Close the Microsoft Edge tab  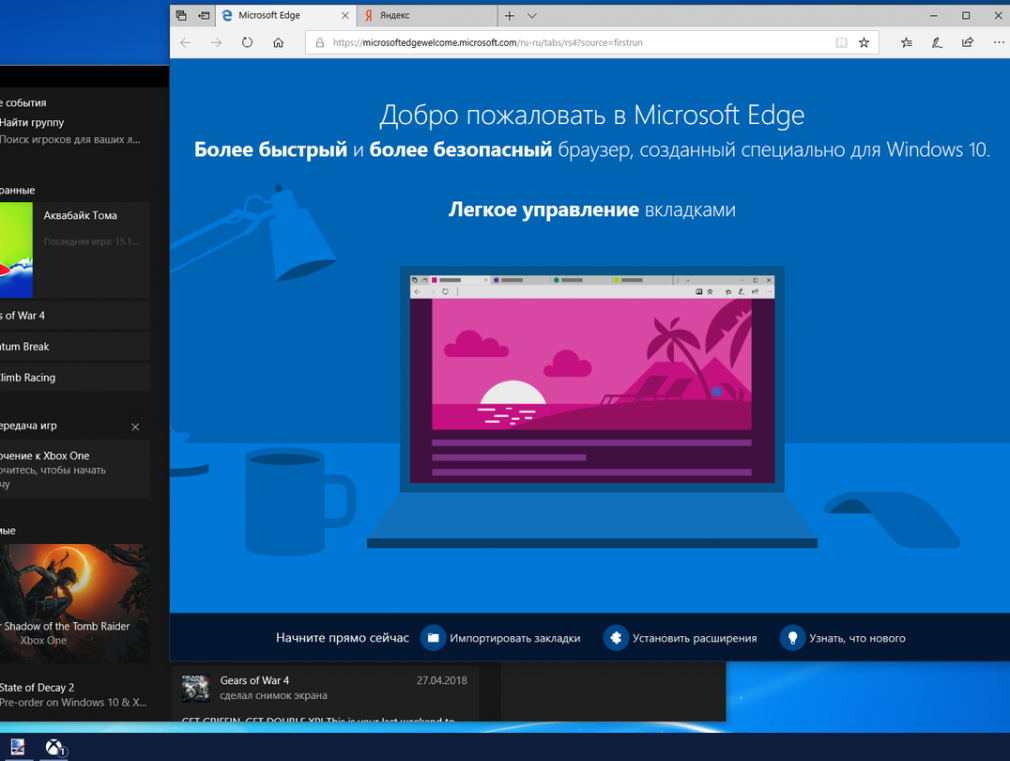tap(345, 15)
